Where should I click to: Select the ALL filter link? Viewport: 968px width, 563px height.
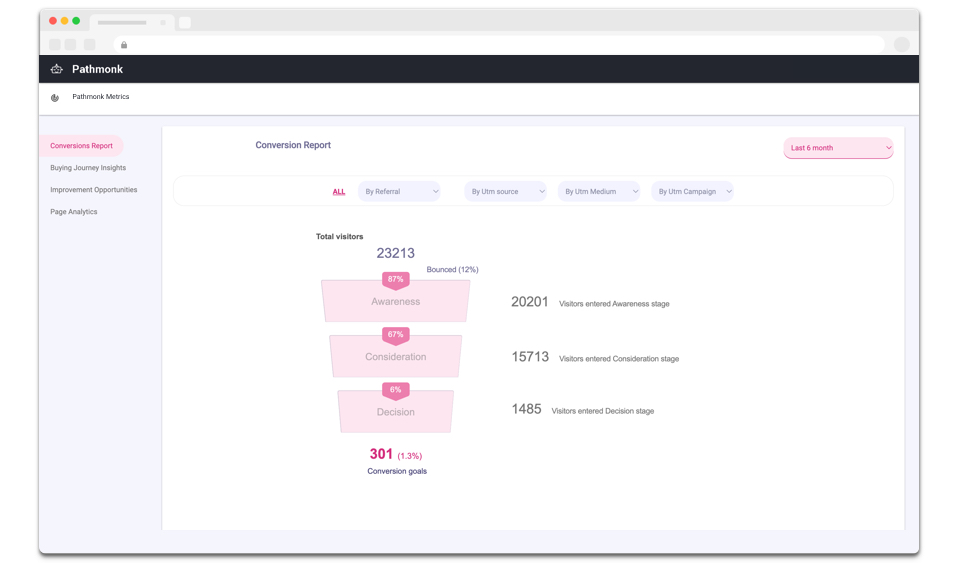pyautogui.click(x=339, y=192)
